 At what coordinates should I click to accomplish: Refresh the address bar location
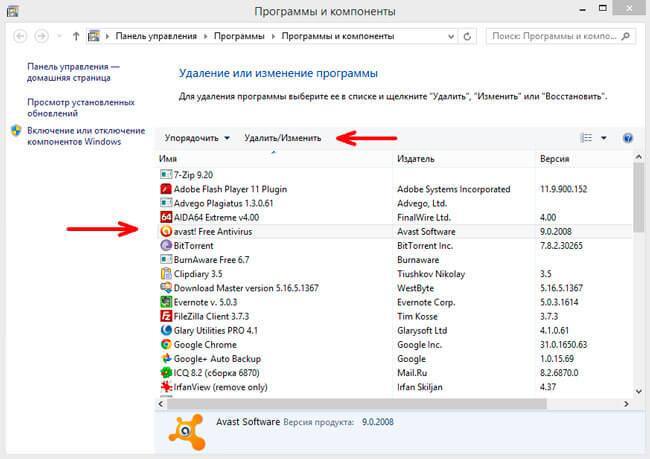click(x=467, y=36)
